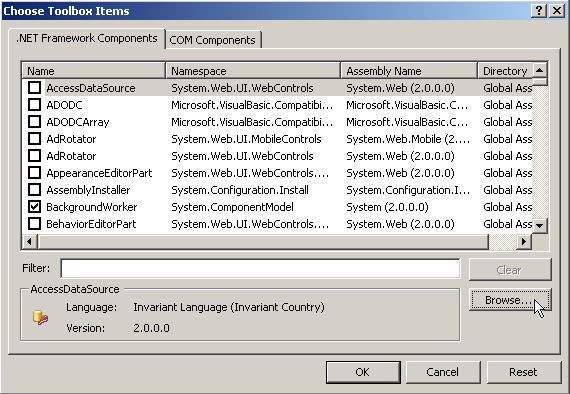The height and width of the screenshot is (394, 570).
Task: Click the list's vertical scroll up arrow
Action: pyautogui.click(x=540, y=70)
